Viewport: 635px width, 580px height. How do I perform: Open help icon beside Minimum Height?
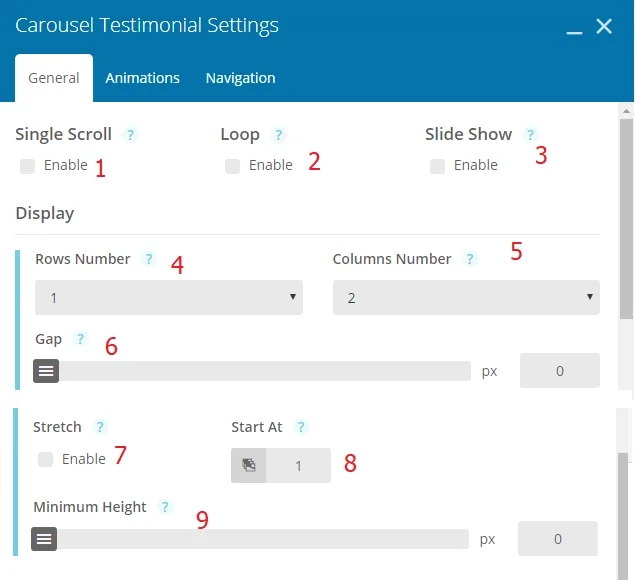pos(165,507)
